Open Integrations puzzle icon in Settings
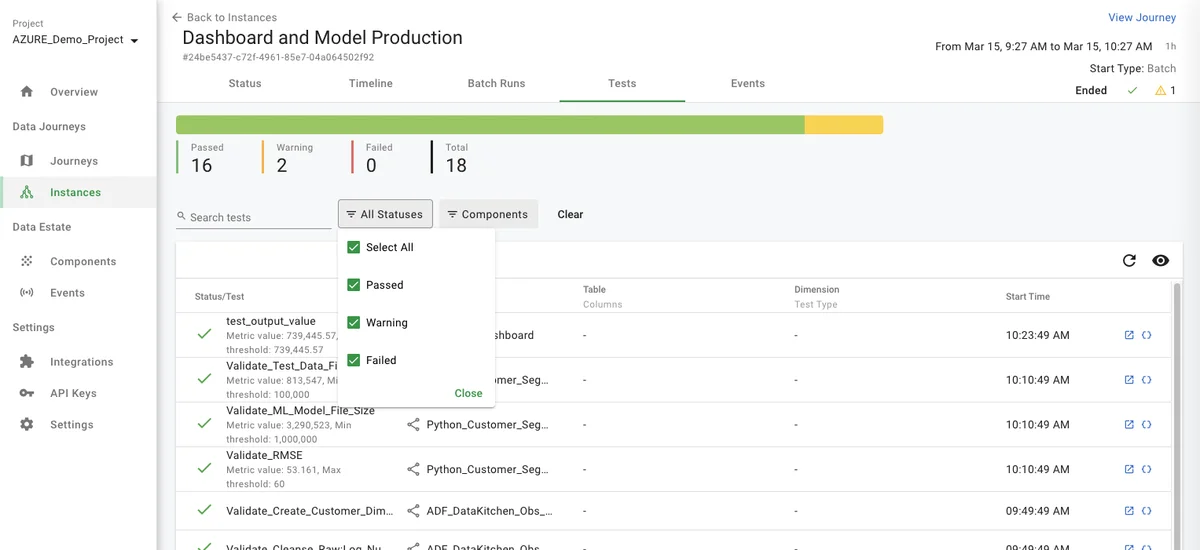Image resolution: width=1200 pixels, height=550 pixels. (x=27, y=362)
